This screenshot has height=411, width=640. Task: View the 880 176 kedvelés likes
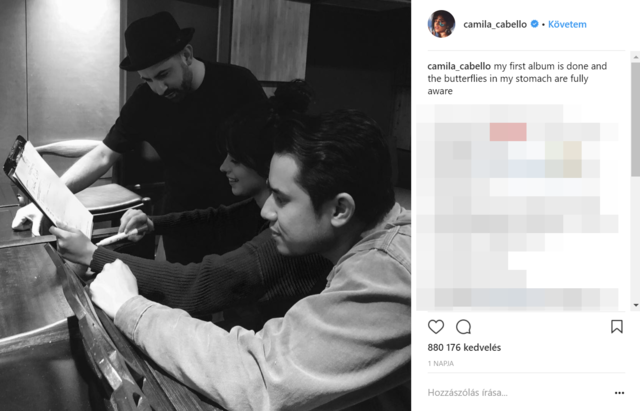click(464, 347)
